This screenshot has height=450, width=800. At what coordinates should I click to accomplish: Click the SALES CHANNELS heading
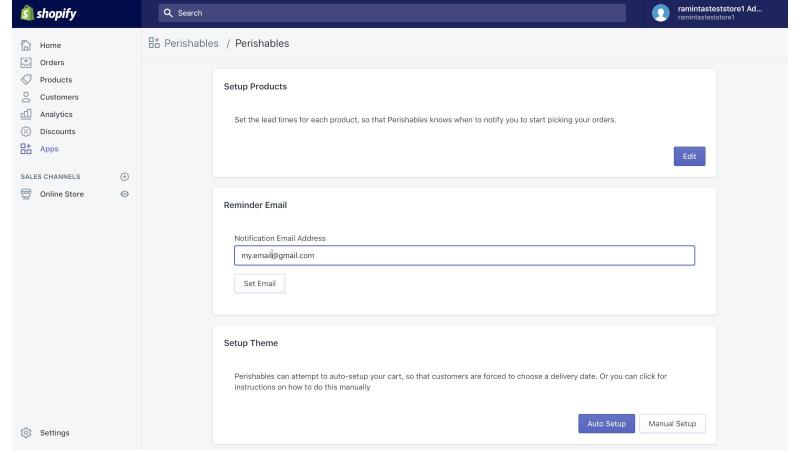tap(51, 177)
